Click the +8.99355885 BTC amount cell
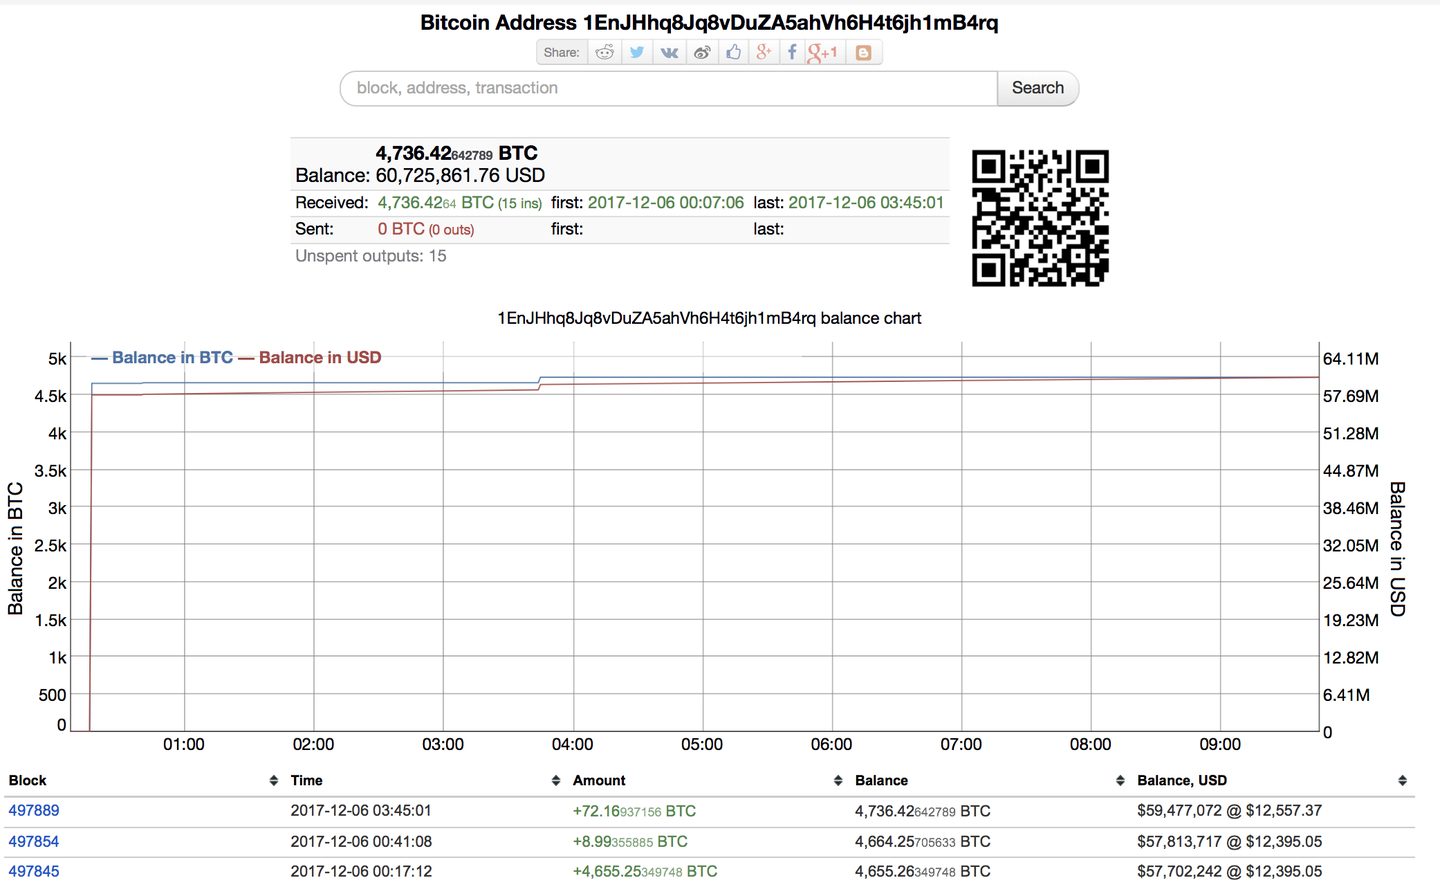The image size is (1440, 887). pos(630,842)
